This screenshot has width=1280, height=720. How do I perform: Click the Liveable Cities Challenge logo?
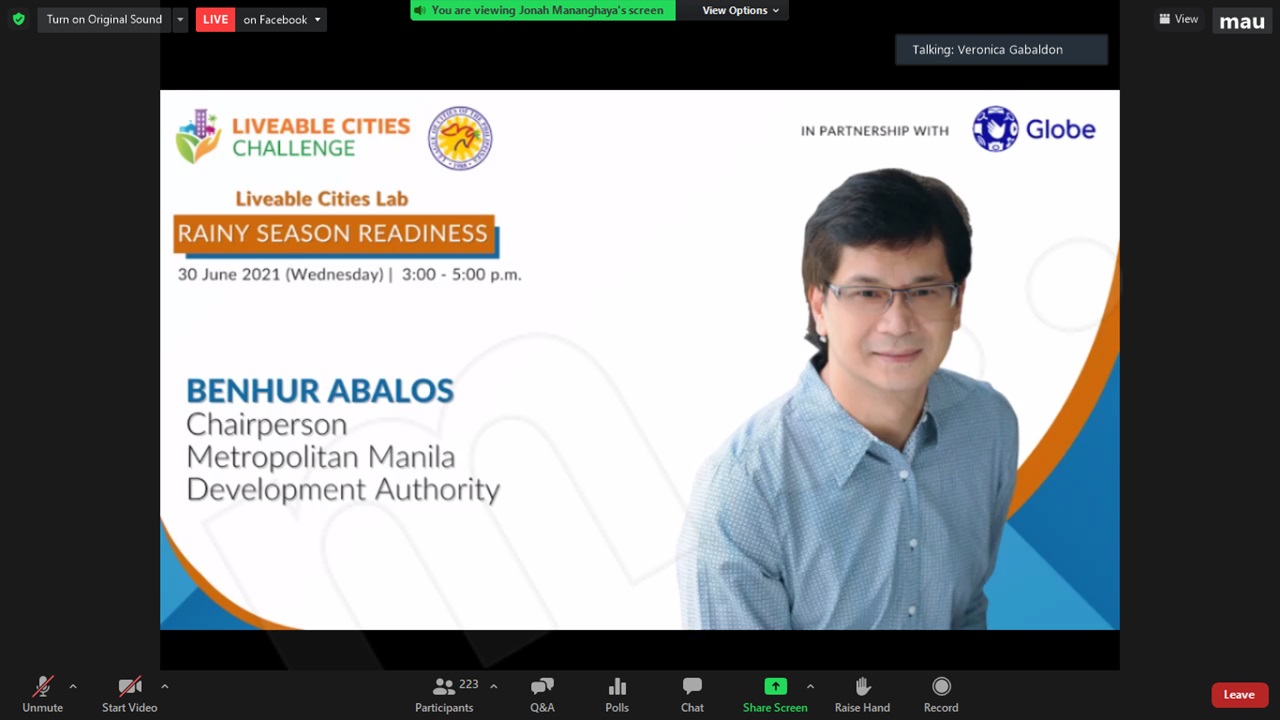click(x=293, y=137)
